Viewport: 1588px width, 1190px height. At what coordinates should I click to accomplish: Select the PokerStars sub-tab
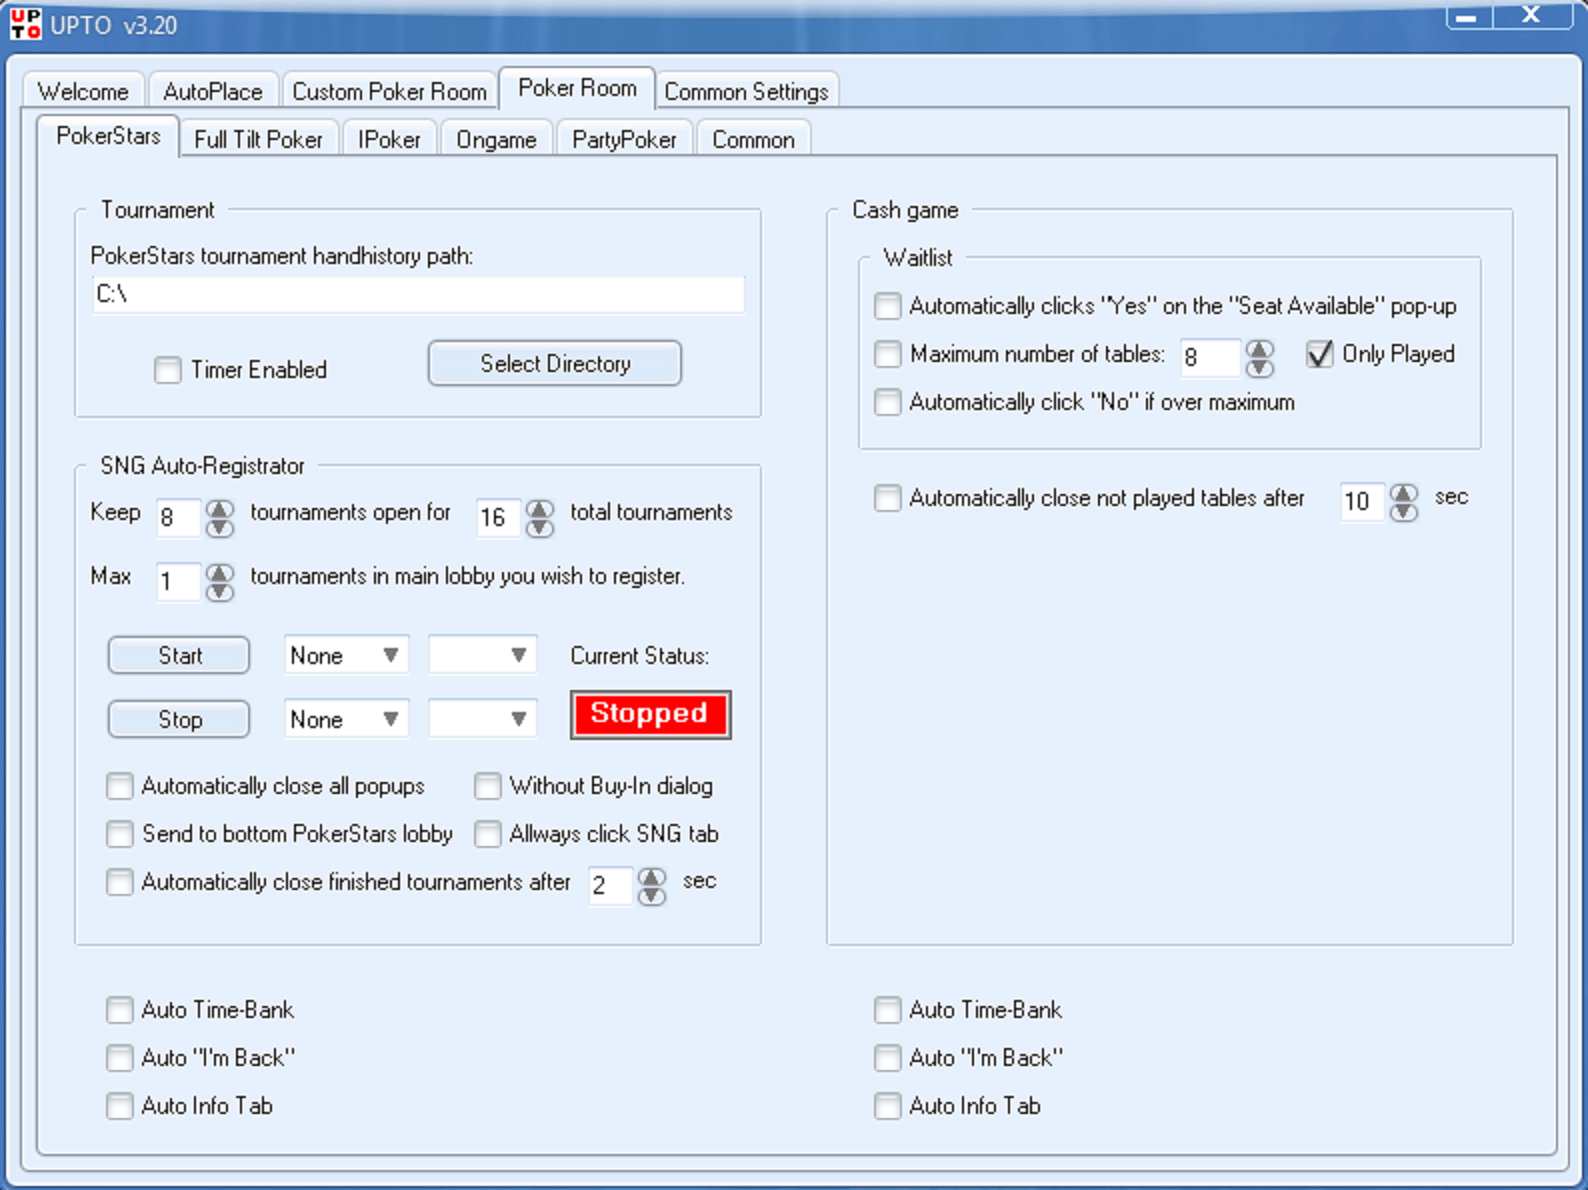108,136
